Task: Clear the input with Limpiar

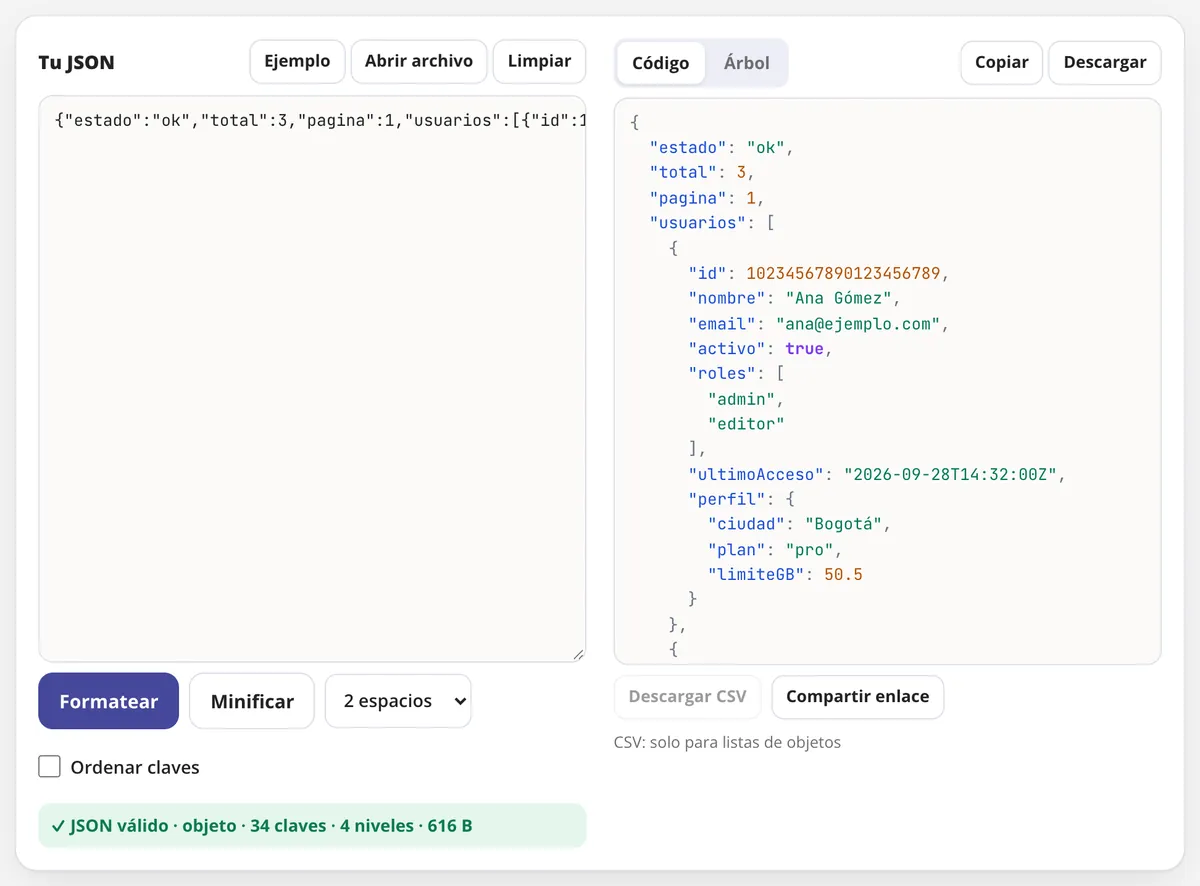Action: tap(539, 61)
